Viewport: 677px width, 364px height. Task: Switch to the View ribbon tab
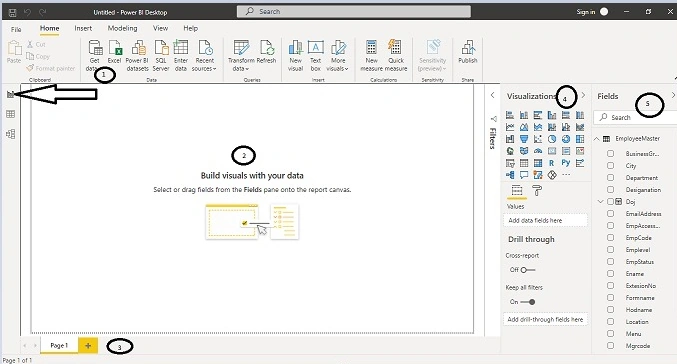tap(160, 28)
